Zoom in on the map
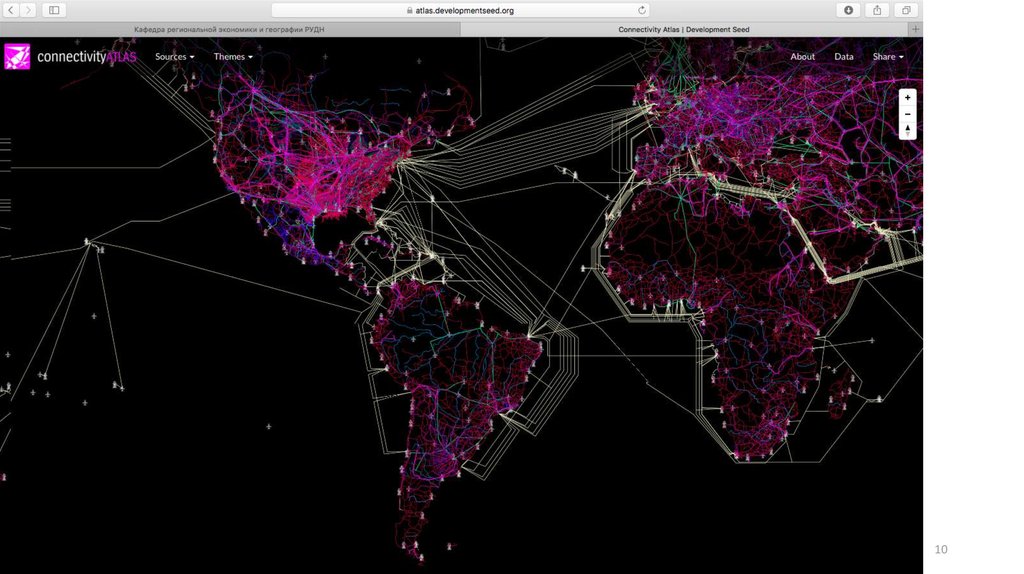This screenshot has height=574, width=1024. (907, 99)
